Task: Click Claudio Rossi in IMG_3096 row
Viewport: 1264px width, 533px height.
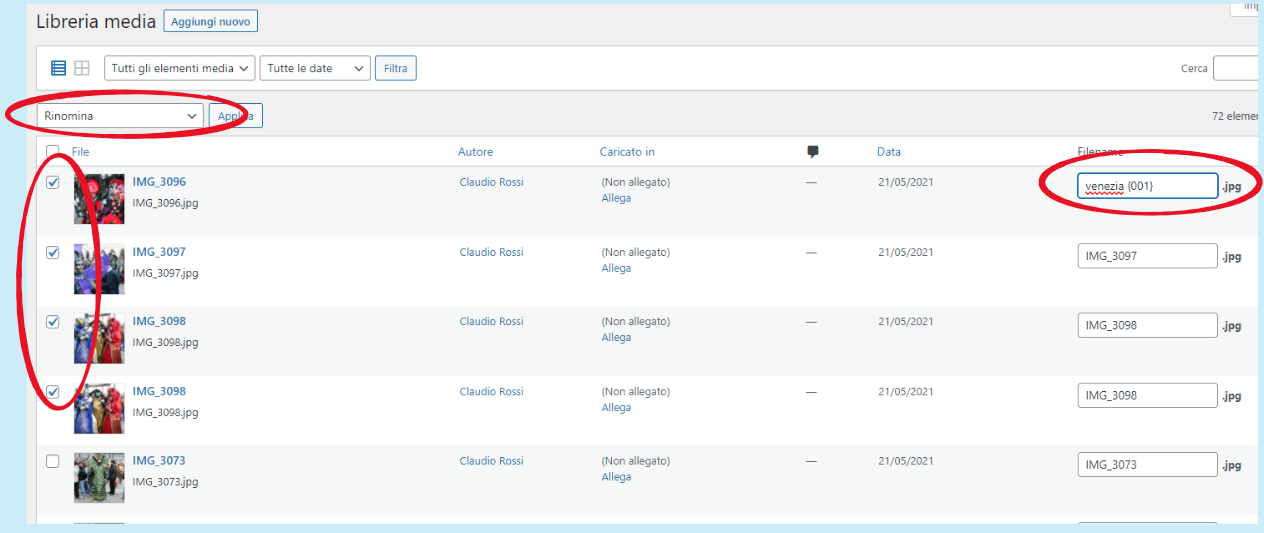Action: tap(491, 182)
